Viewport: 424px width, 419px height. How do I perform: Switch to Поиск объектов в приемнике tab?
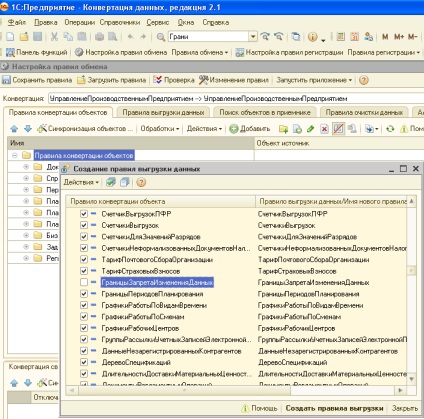265,112
